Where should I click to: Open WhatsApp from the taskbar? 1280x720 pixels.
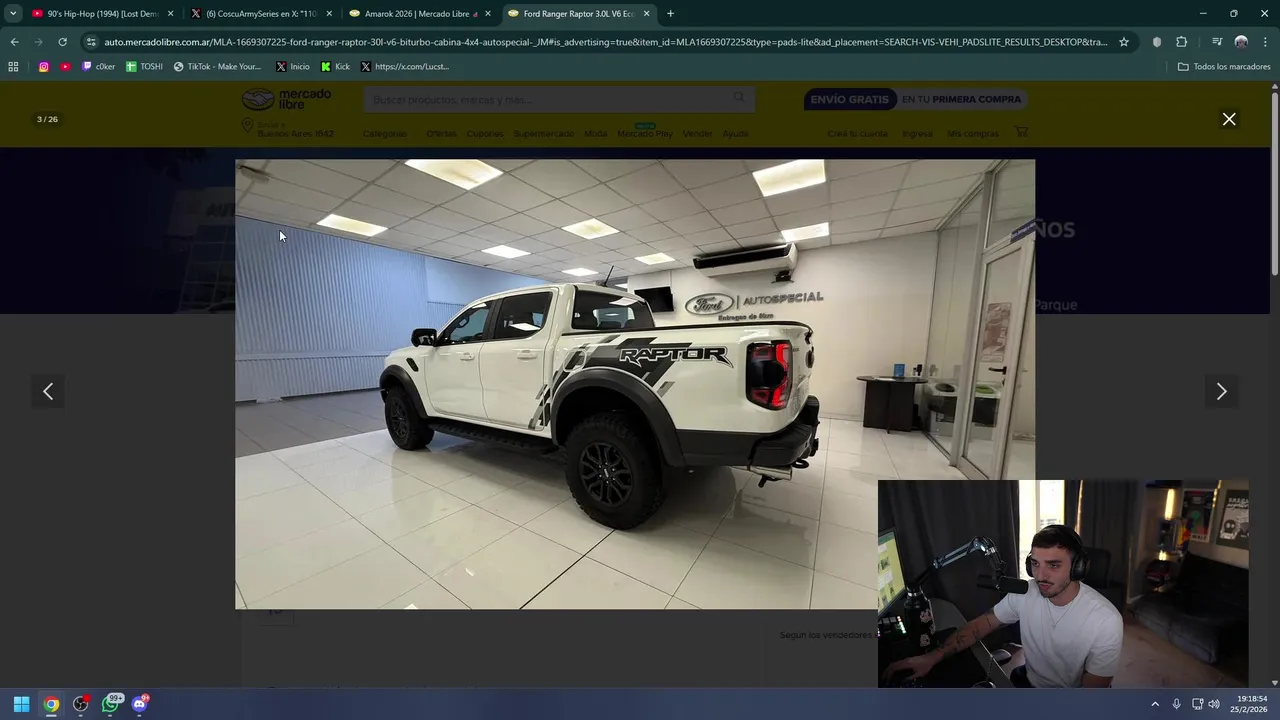111,704
